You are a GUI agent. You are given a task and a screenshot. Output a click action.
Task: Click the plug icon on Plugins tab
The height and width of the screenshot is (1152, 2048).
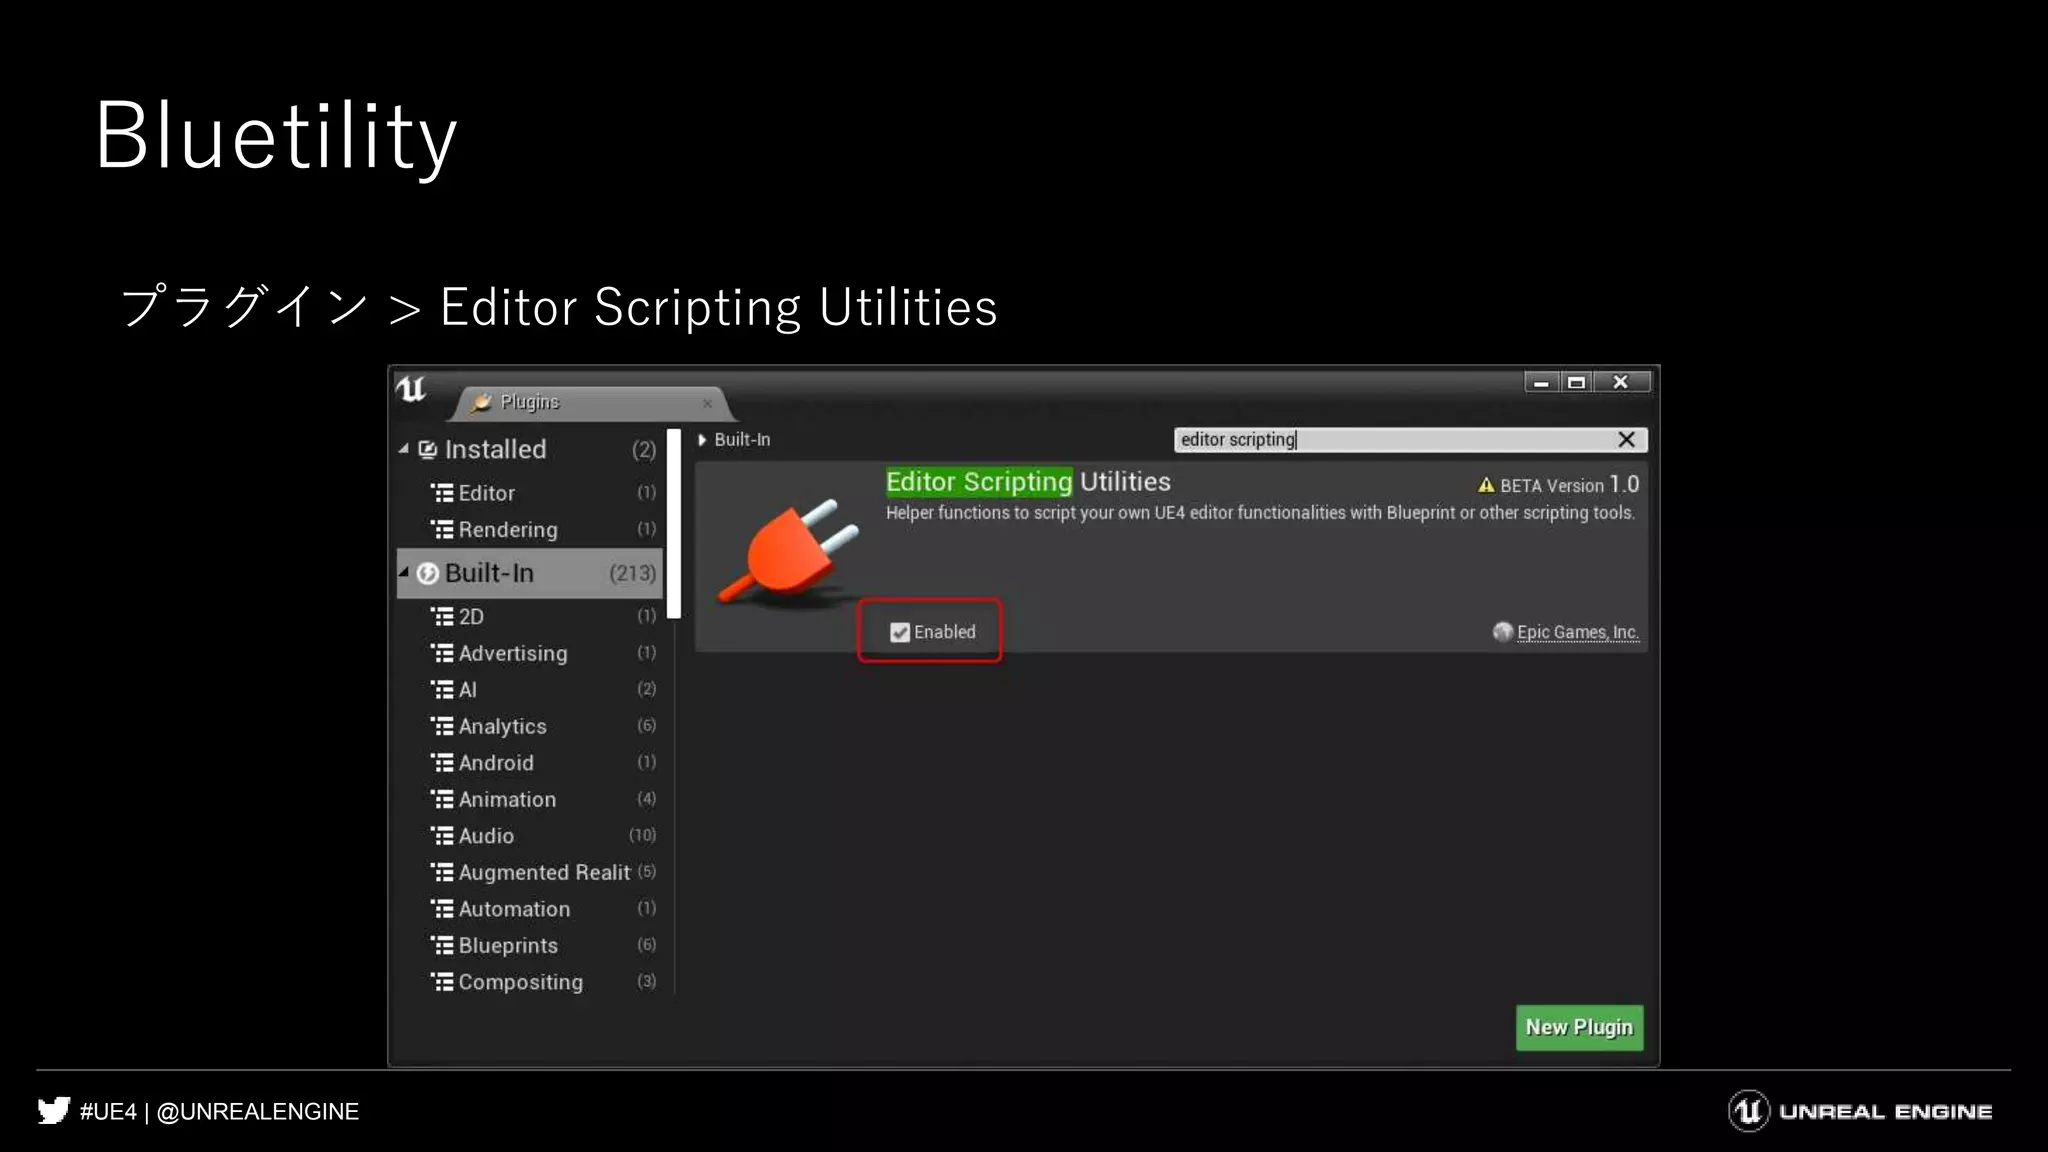482,402
